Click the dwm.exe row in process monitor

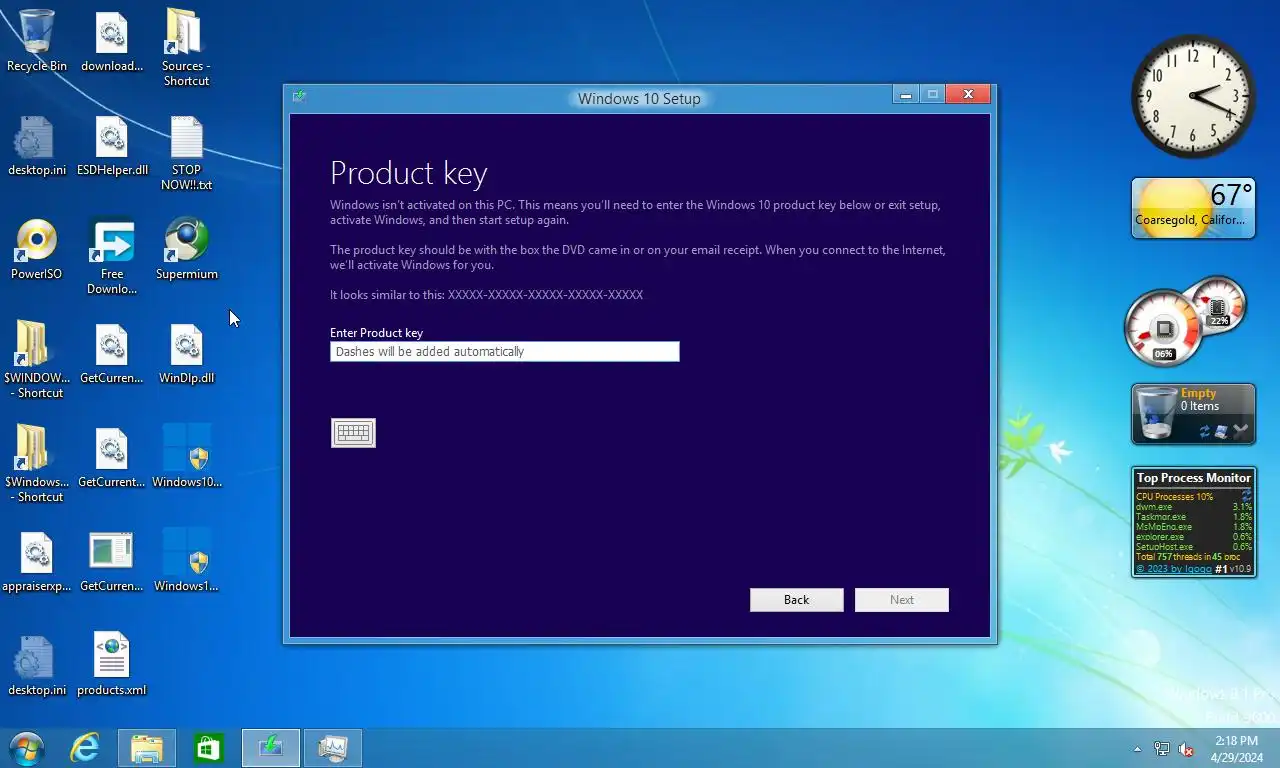1194,507
